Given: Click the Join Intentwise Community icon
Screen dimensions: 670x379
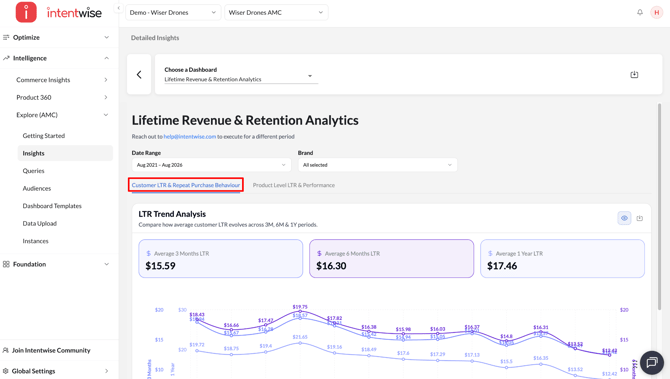Looking at the screenshot, I should click(x=6, y=350).
